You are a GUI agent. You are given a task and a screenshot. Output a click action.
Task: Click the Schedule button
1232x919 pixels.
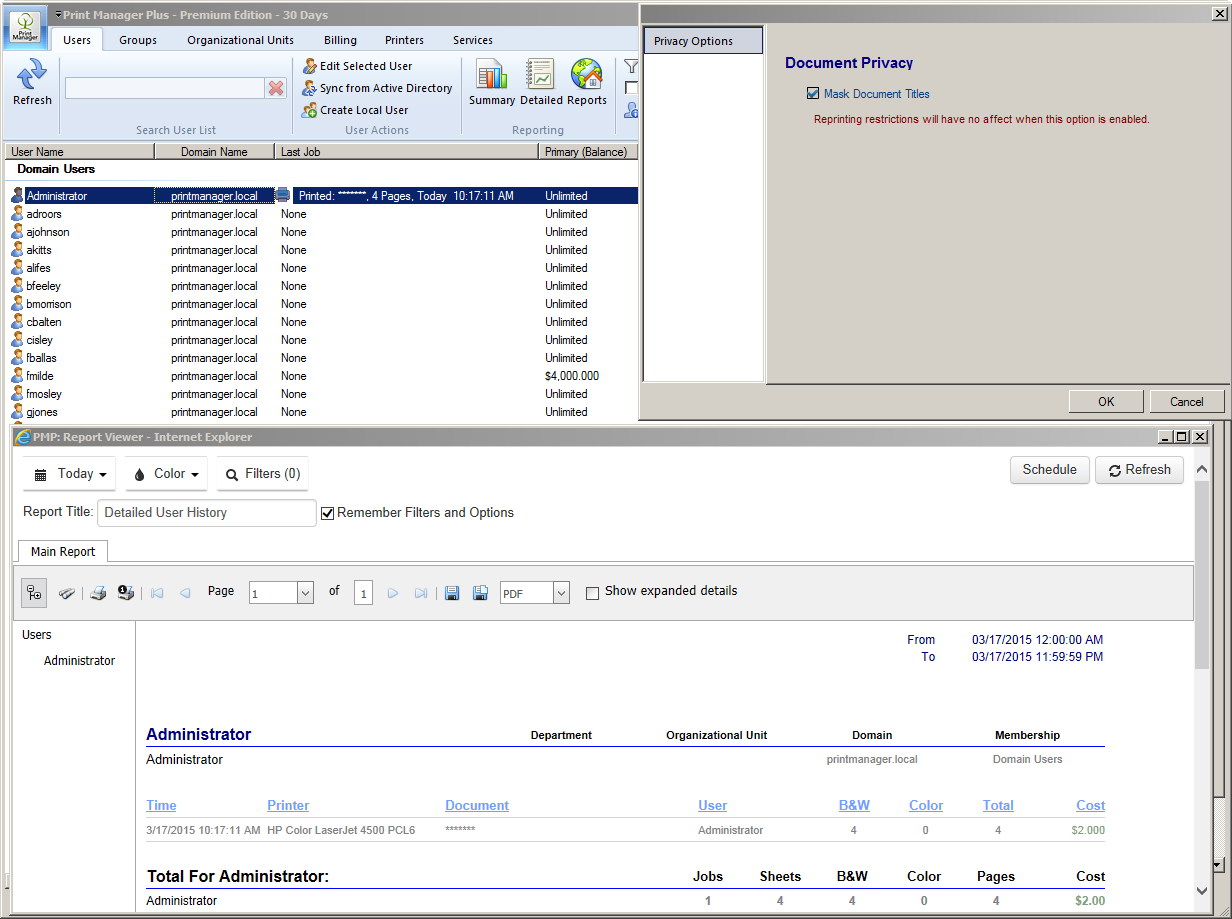tap(1050, 470)
